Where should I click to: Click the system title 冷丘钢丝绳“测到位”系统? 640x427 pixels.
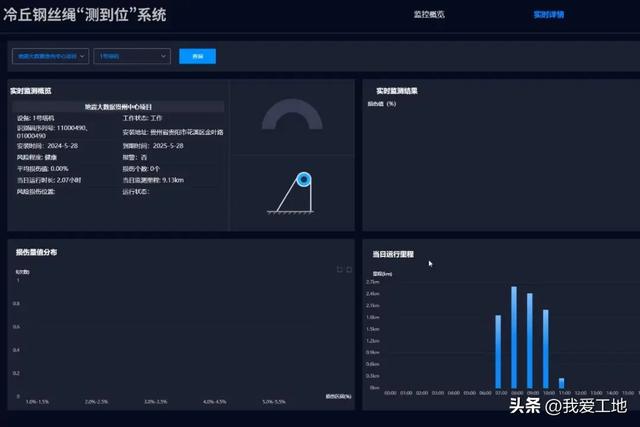(x=85, y=15)
